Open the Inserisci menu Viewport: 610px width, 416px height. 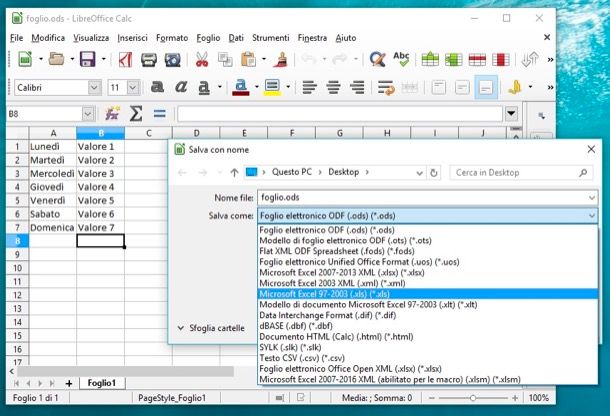(x=132, y=38)
